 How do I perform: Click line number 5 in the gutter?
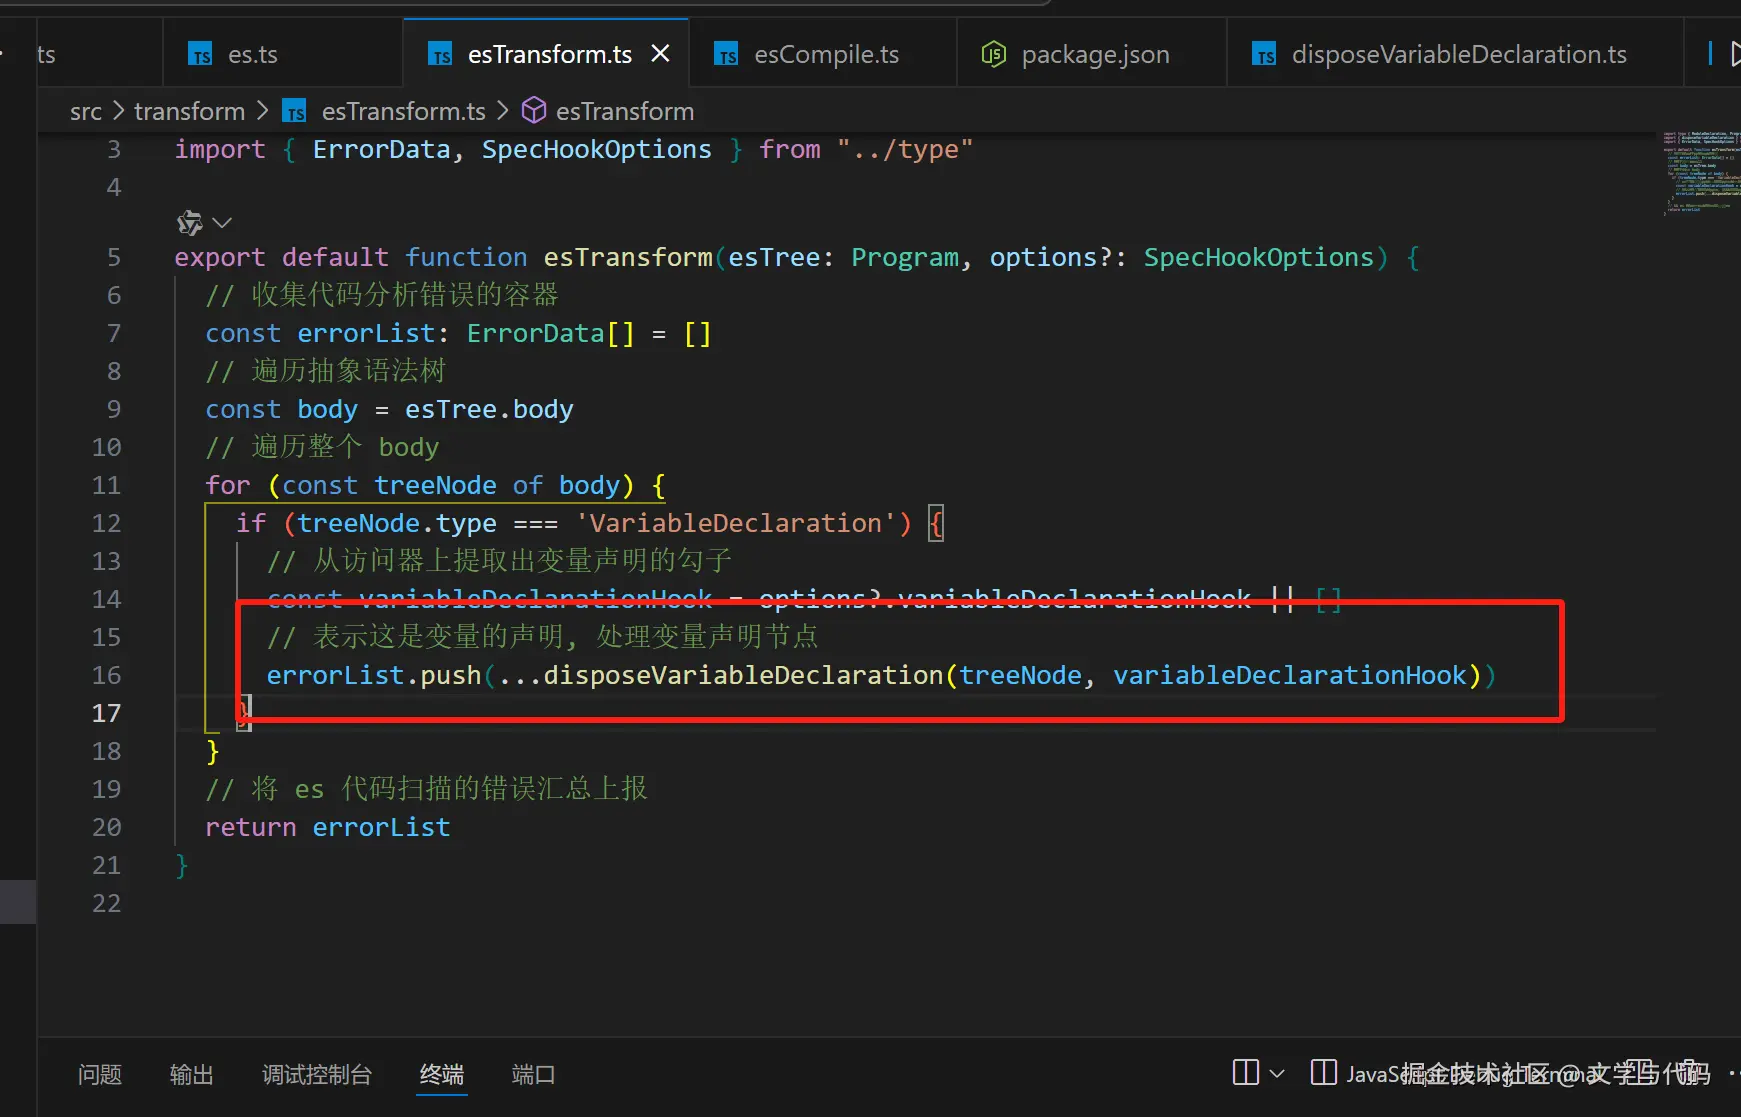114,257
